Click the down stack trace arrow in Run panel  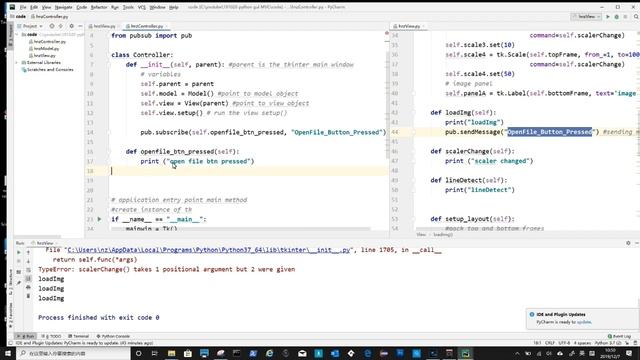coord(28,261)
